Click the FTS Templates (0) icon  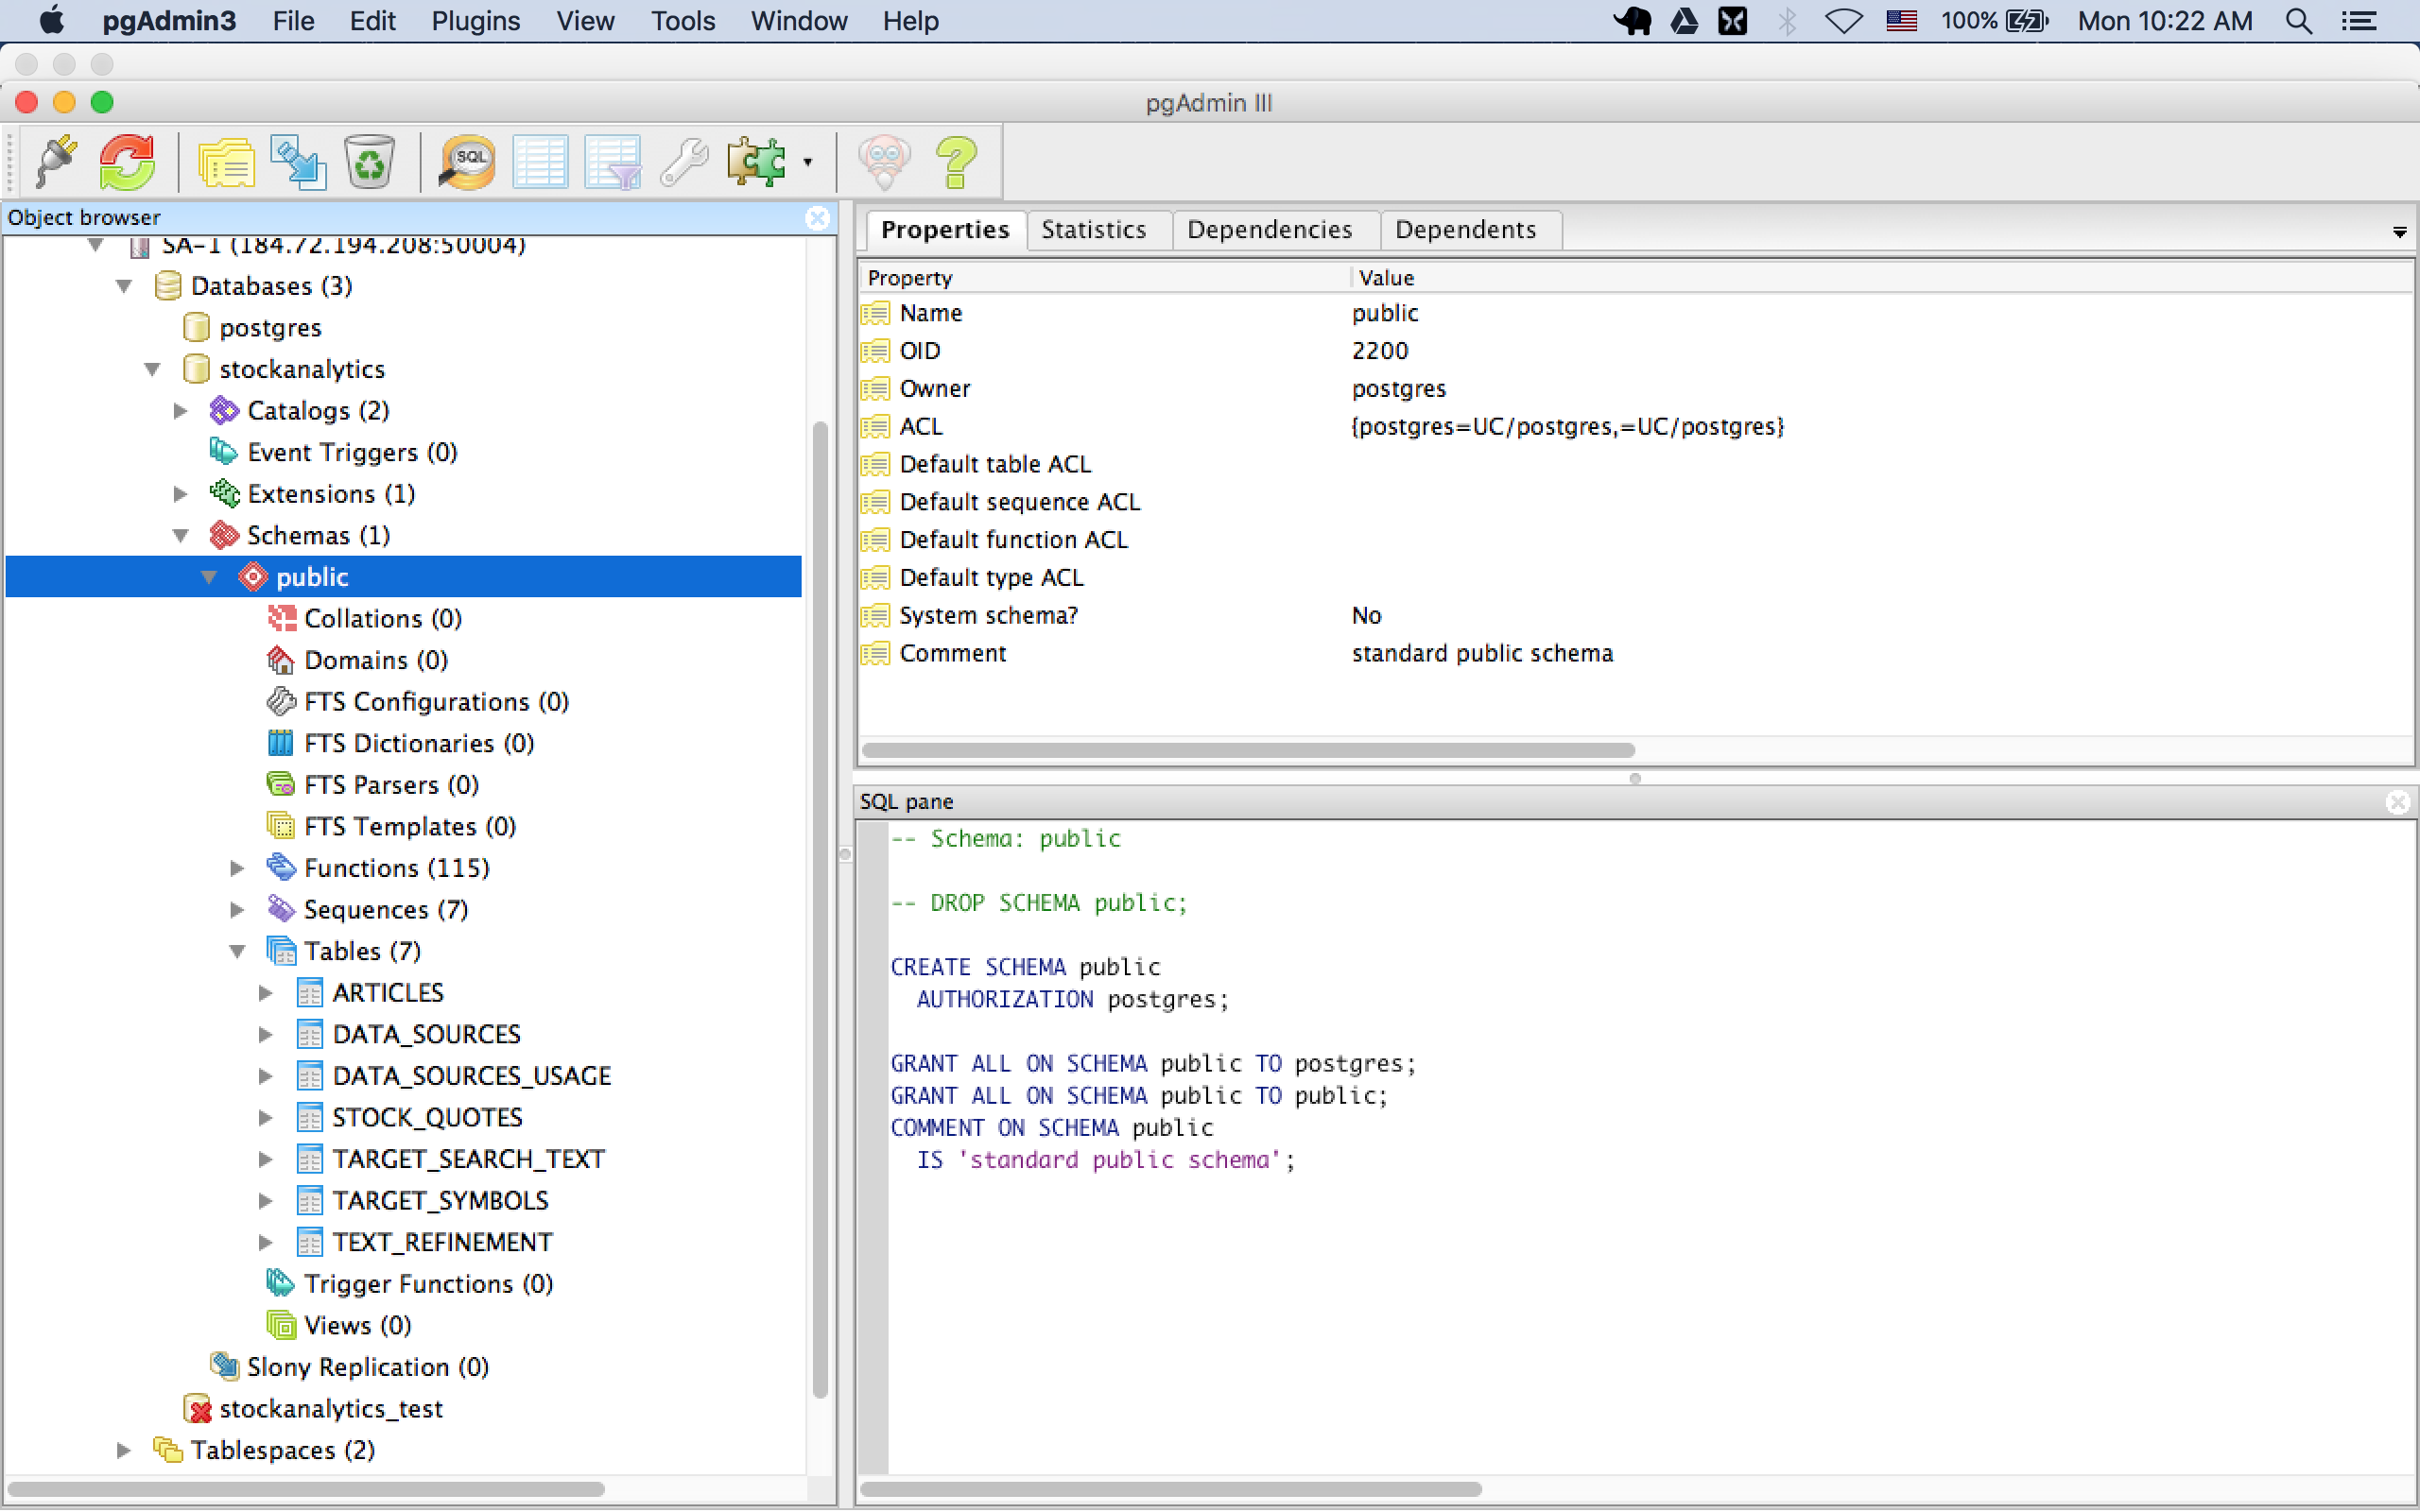(x=281, y=827)
